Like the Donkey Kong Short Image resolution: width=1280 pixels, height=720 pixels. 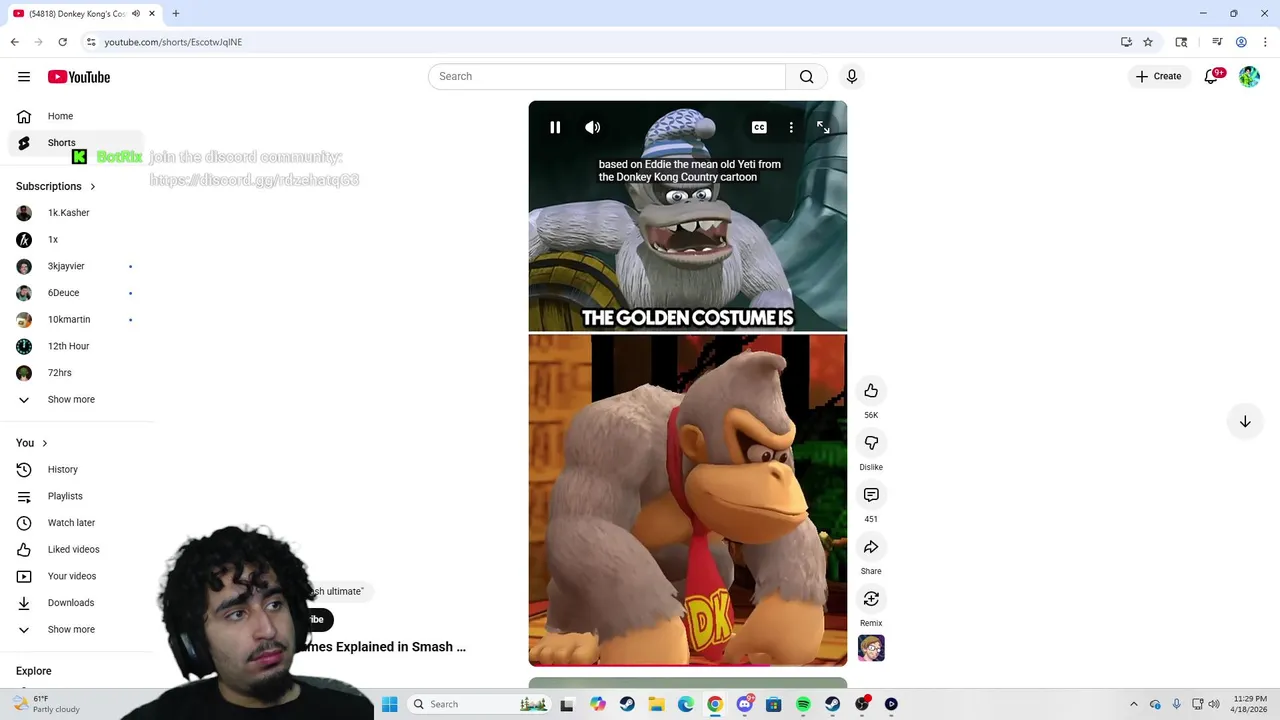pyautogui.click(x=871, y=391)
